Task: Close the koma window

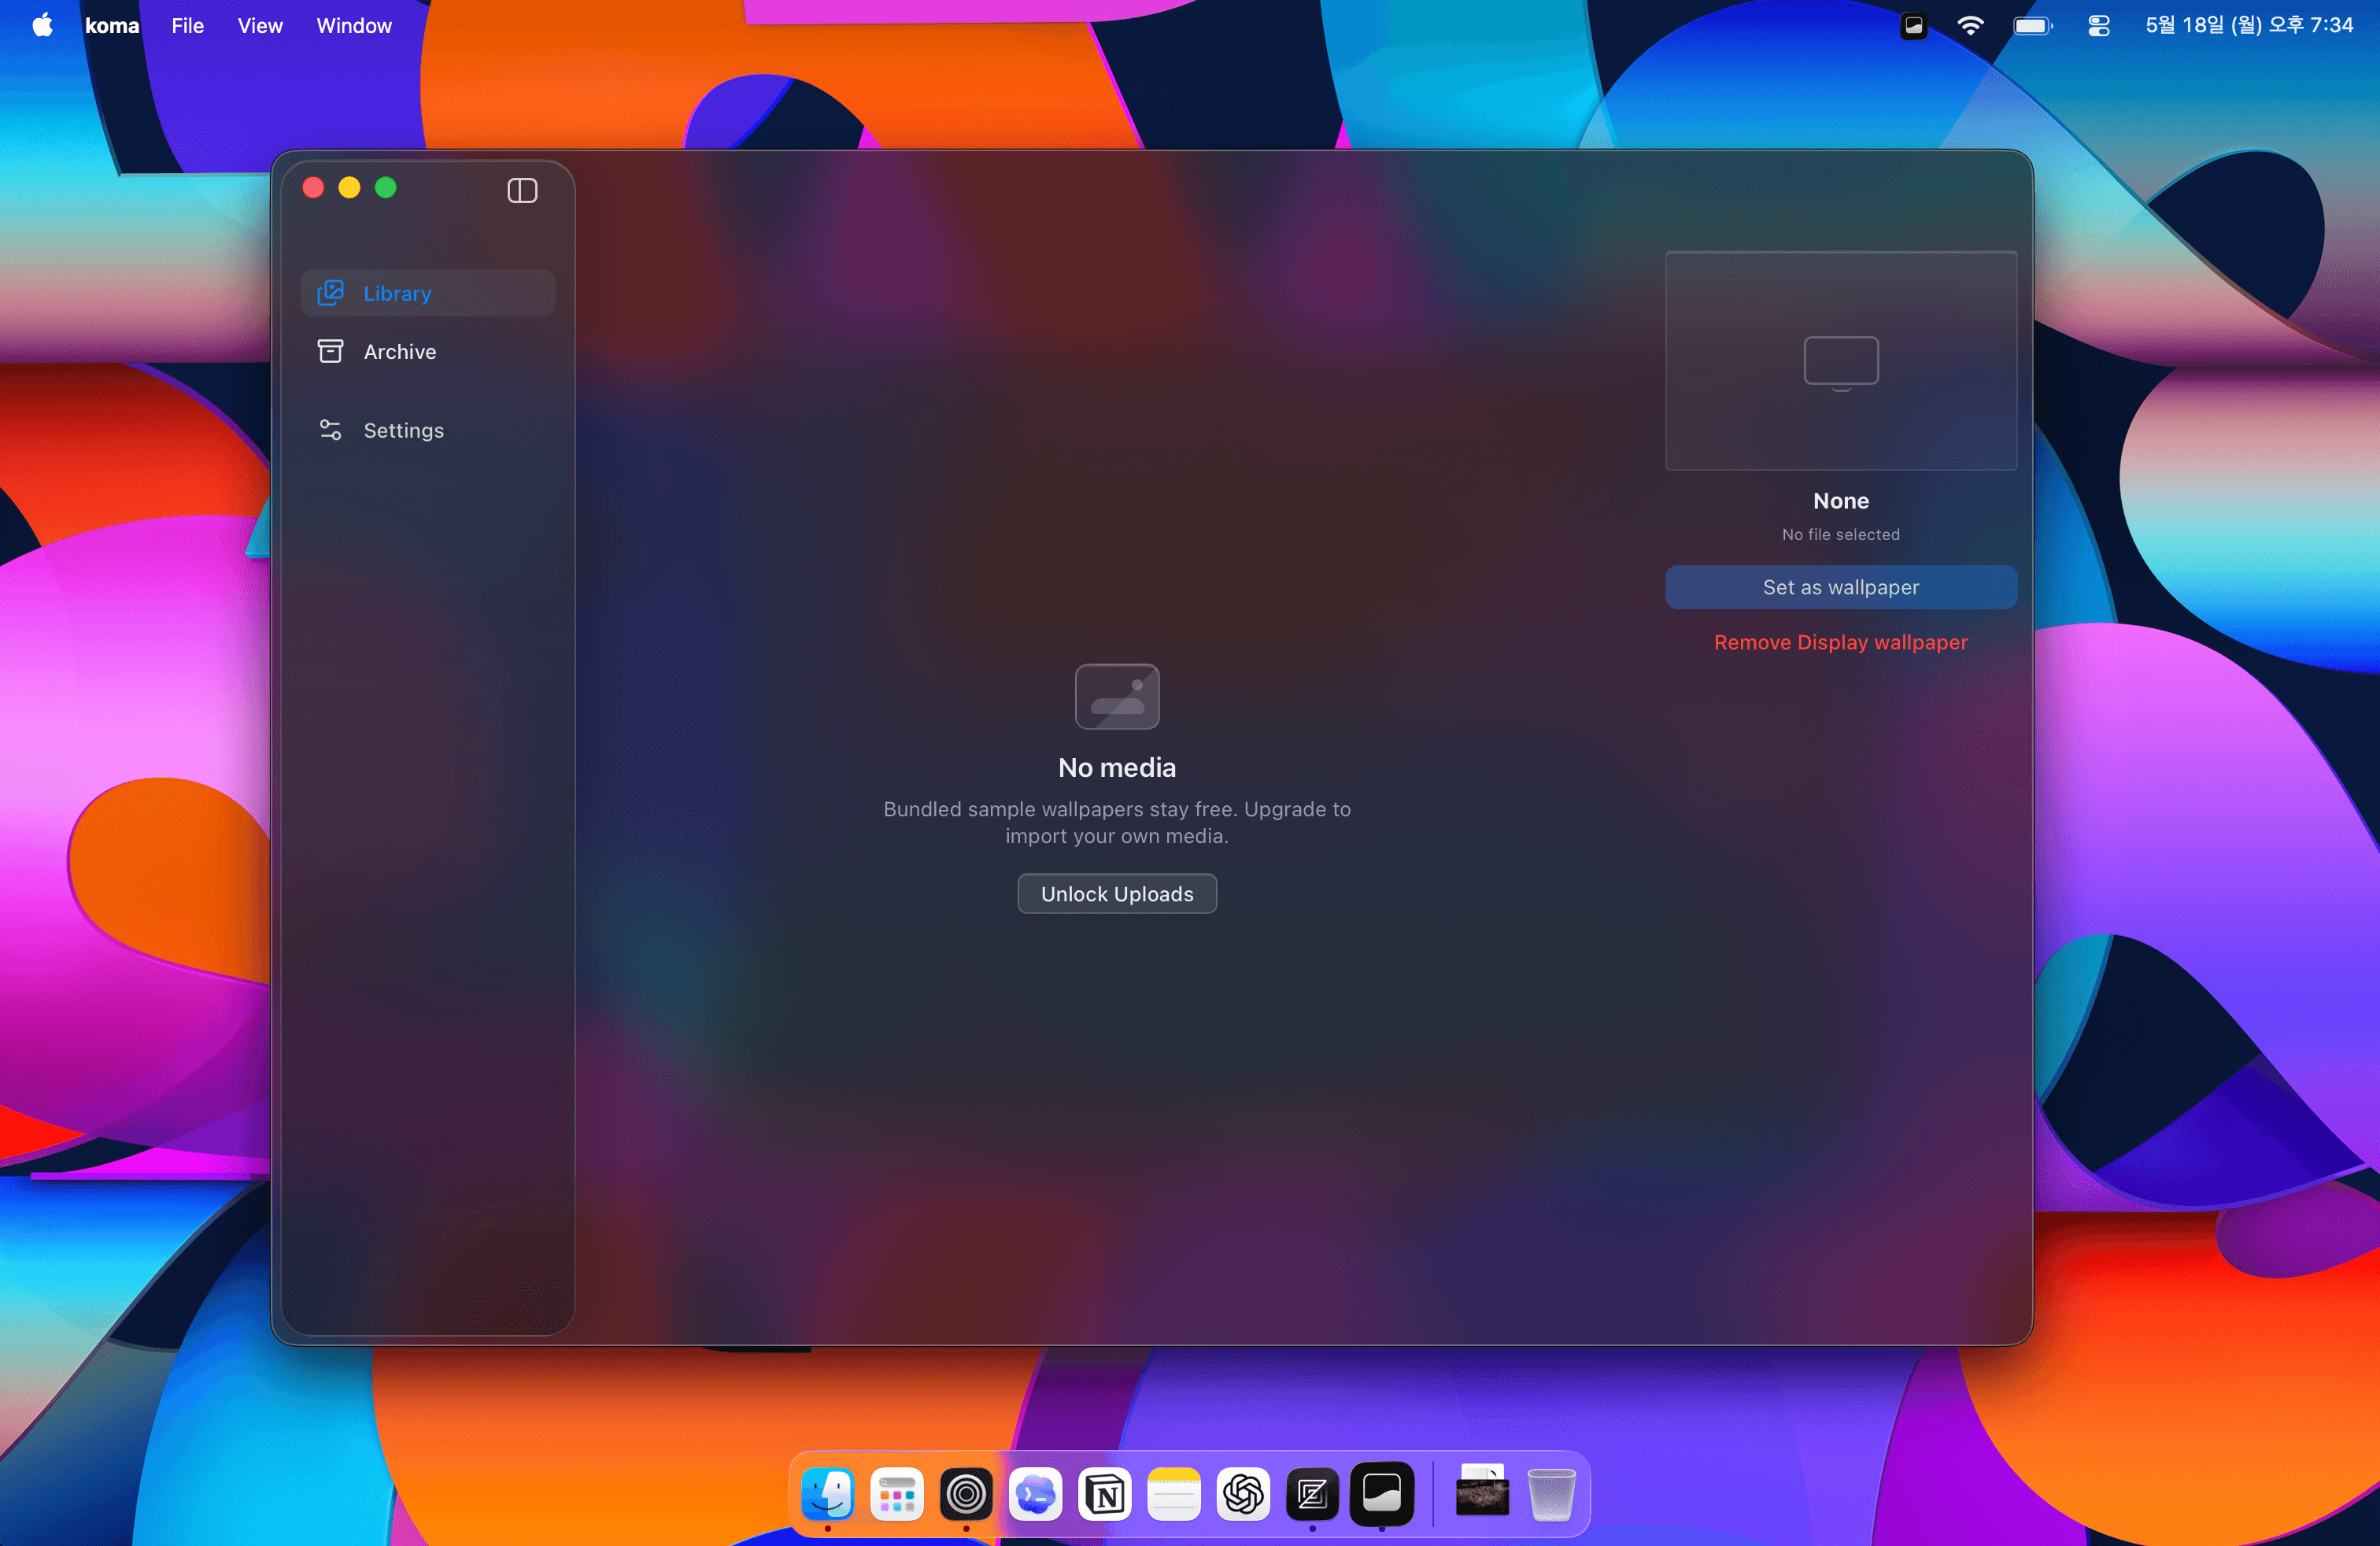Action: 313,188
